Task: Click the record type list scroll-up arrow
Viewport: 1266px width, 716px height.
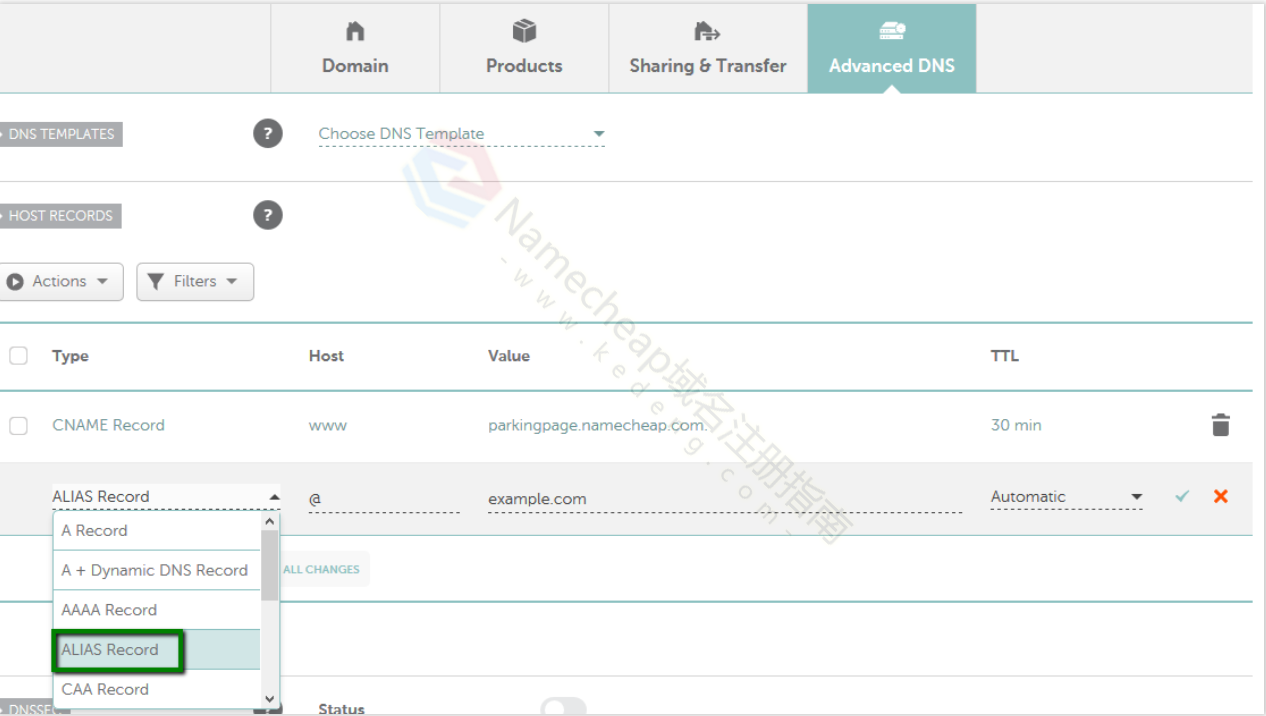Action: pos(269,521)
